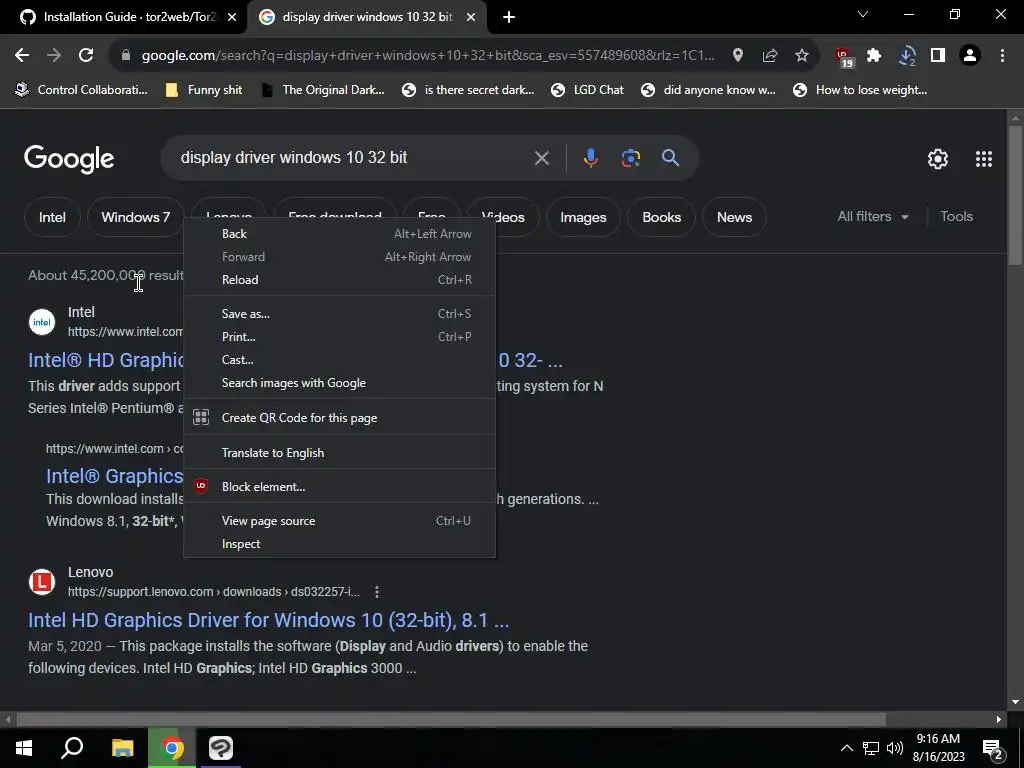Viewport: 1024px width, 768px height.
Task: Close the display driver search tab
Action: click(x=471, y=17)
